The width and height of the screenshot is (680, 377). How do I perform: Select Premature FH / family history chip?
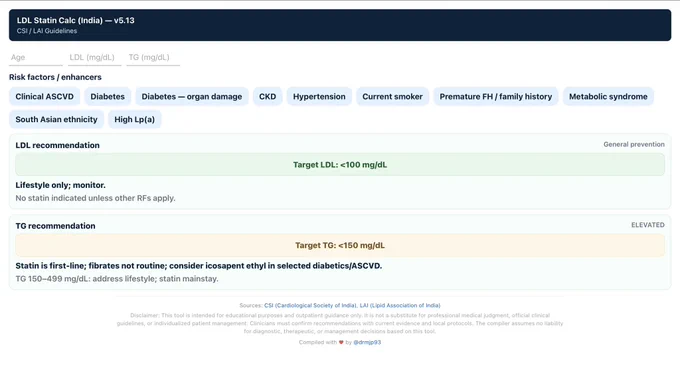[496, 97]
